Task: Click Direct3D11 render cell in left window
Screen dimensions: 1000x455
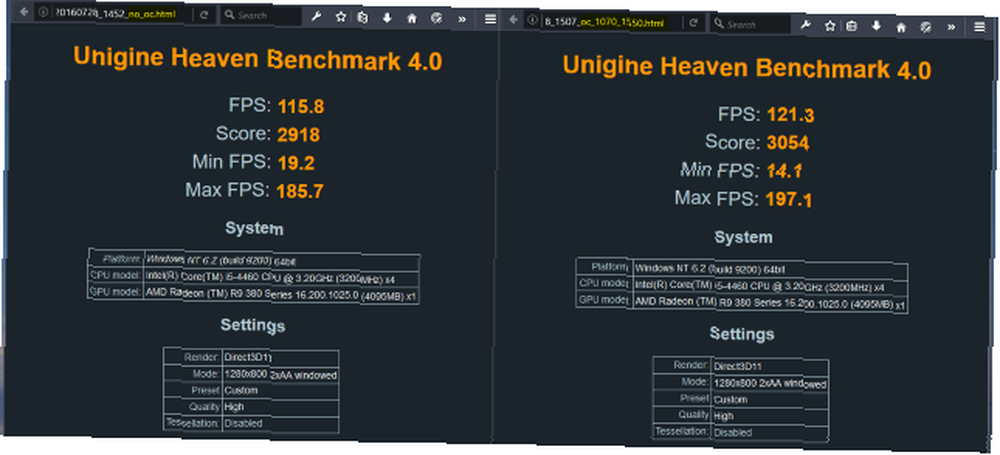Action: coord(281,357)
